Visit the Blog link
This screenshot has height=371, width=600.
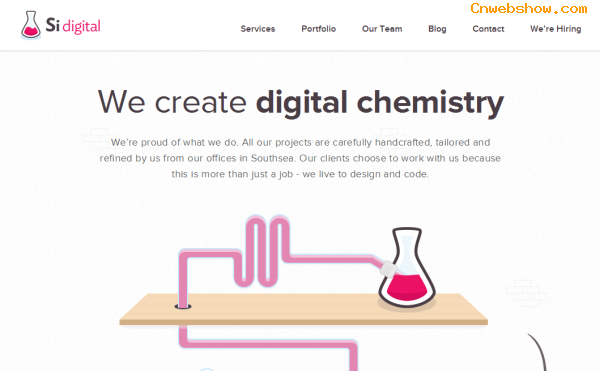(x=437, y=29)
